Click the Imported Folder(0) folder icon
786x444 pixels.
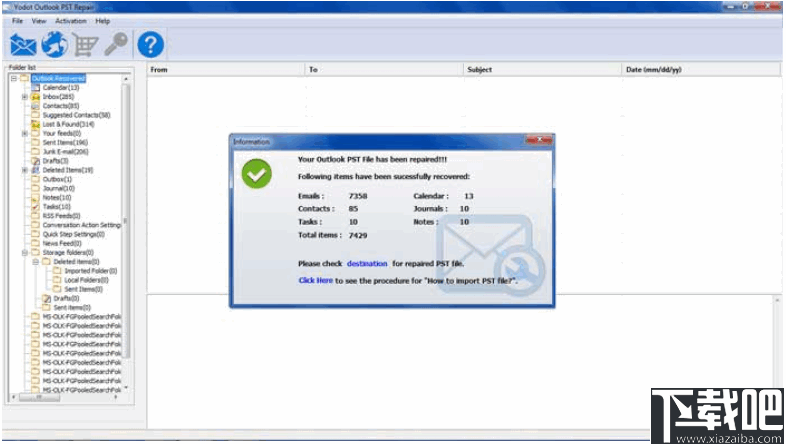[57, 271]
